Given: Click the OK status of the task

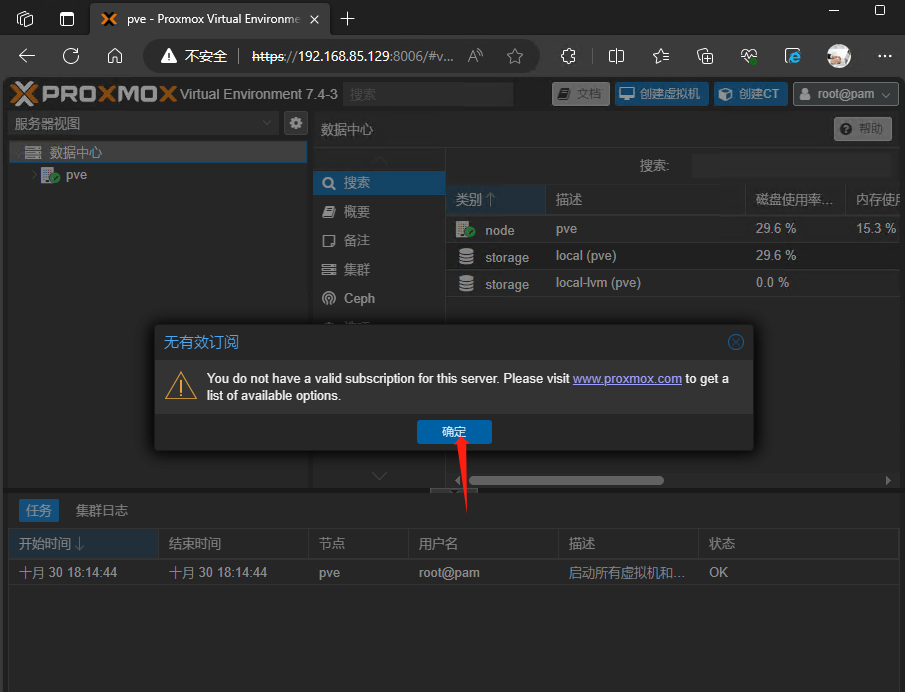Looking at the screenshot, I should (x=719, y=573).
